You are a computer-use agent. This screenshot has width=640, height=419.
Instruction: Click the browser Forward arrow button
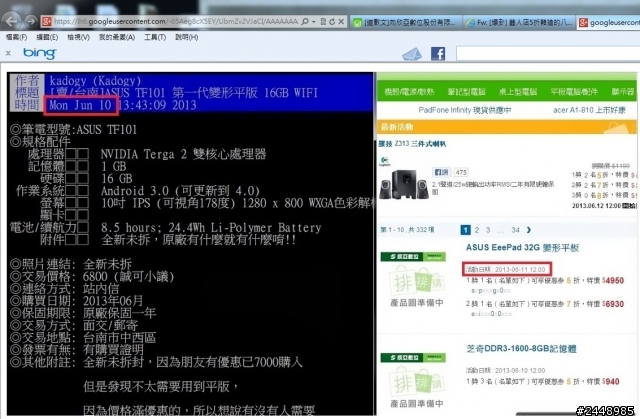pyautogui.click(x=31, y=20)
